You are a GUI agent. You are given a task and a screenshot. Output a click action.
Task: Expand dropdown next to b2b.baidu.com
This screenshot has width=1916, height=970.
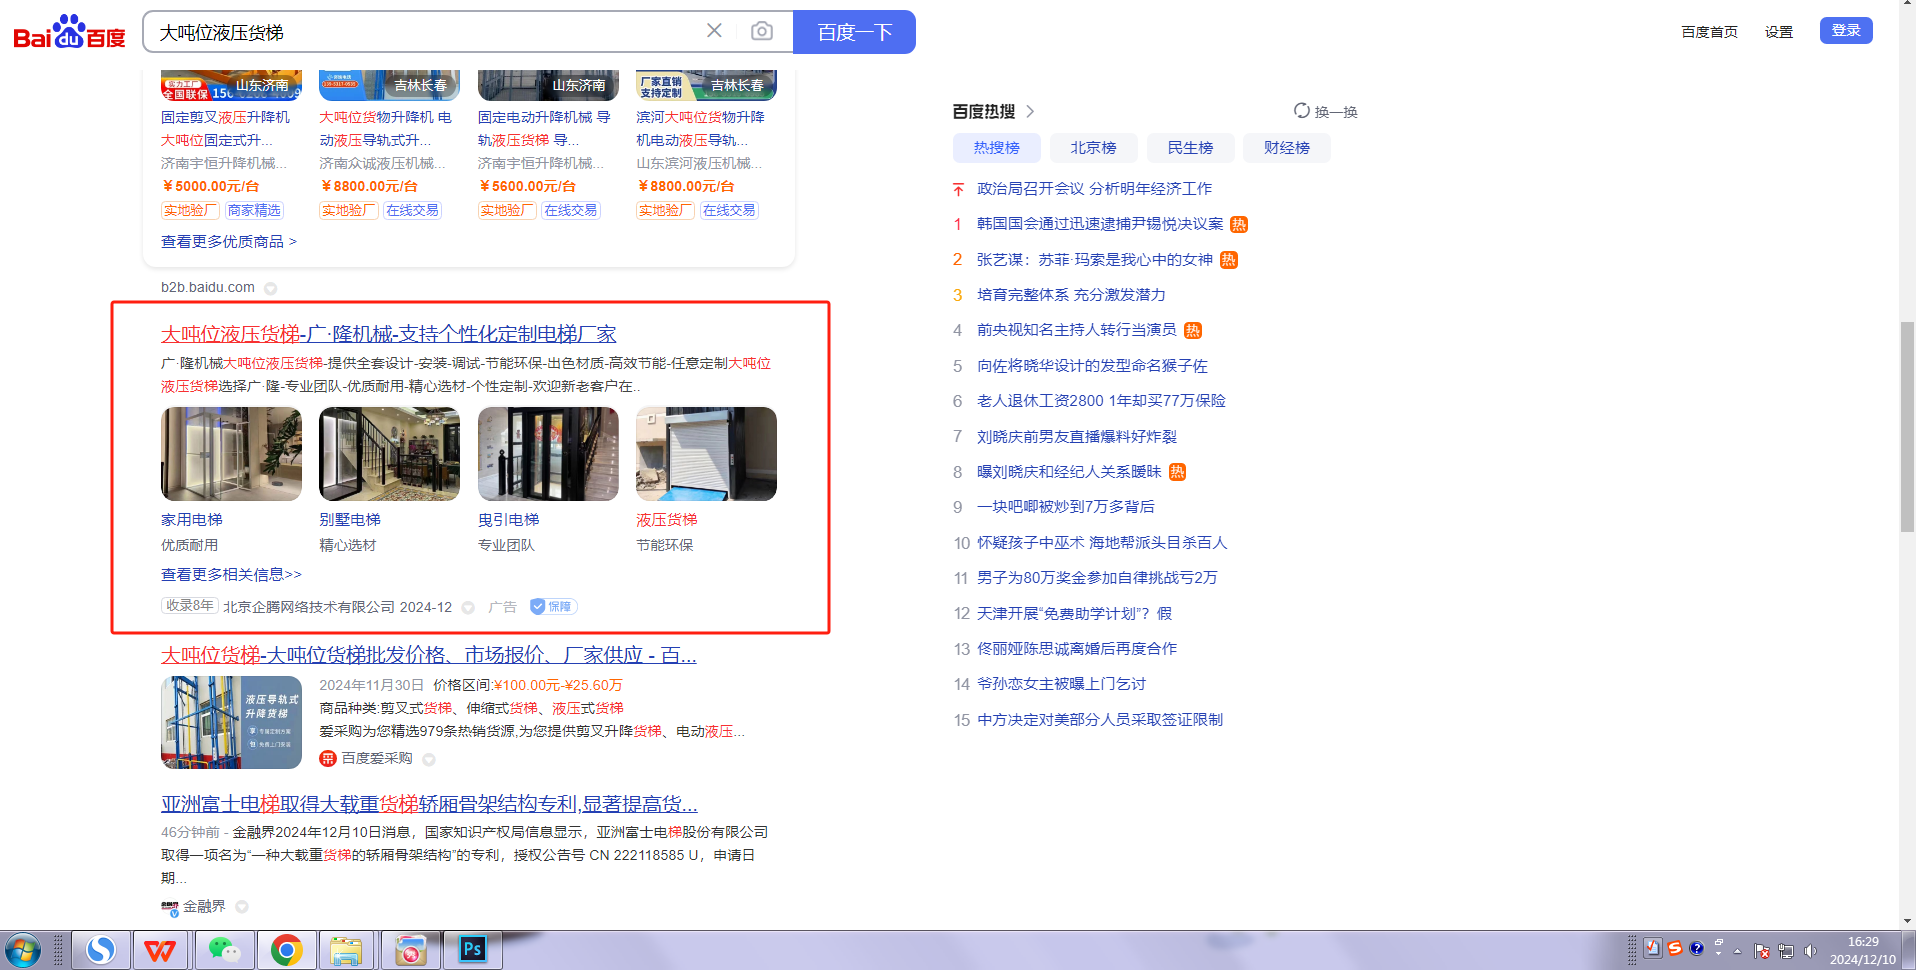tap(270, 288)
